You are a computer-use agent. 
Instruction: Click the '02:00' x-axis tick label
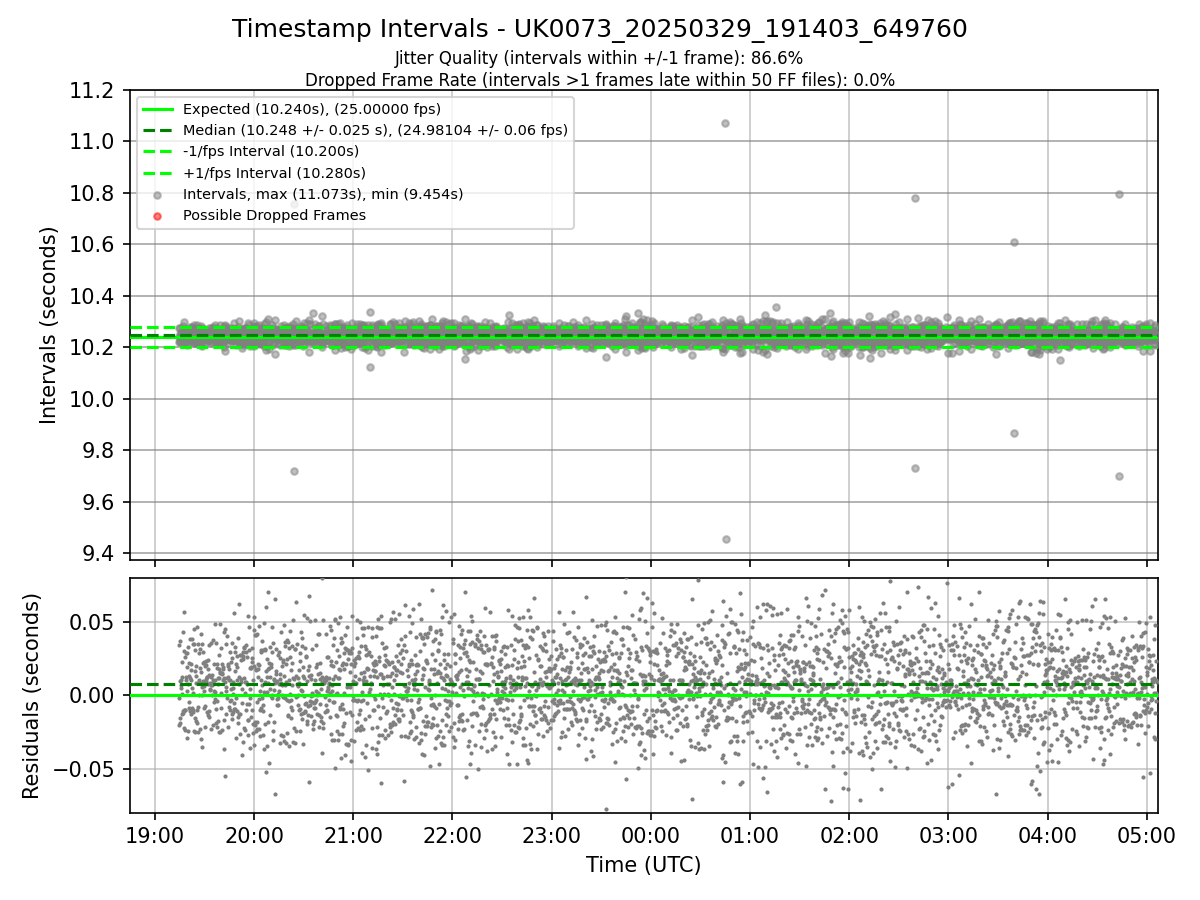[849, 834]
